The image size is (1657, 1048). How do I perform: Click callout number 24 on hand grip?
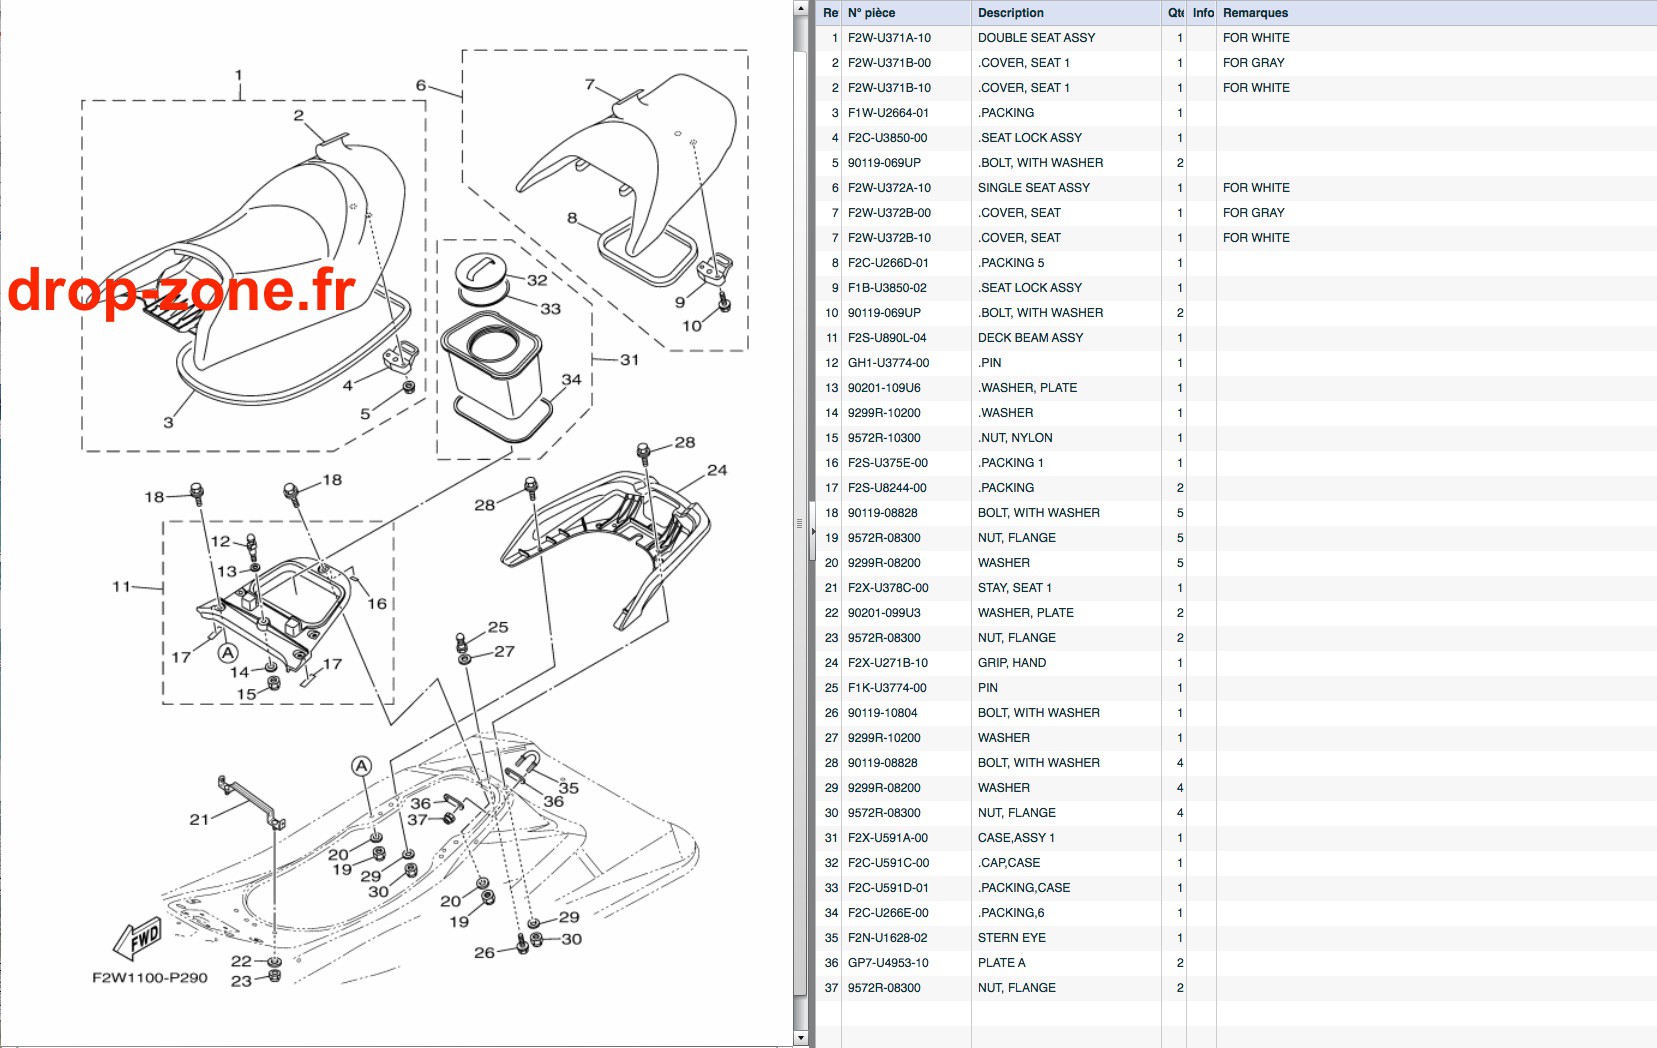coord(717,470)
